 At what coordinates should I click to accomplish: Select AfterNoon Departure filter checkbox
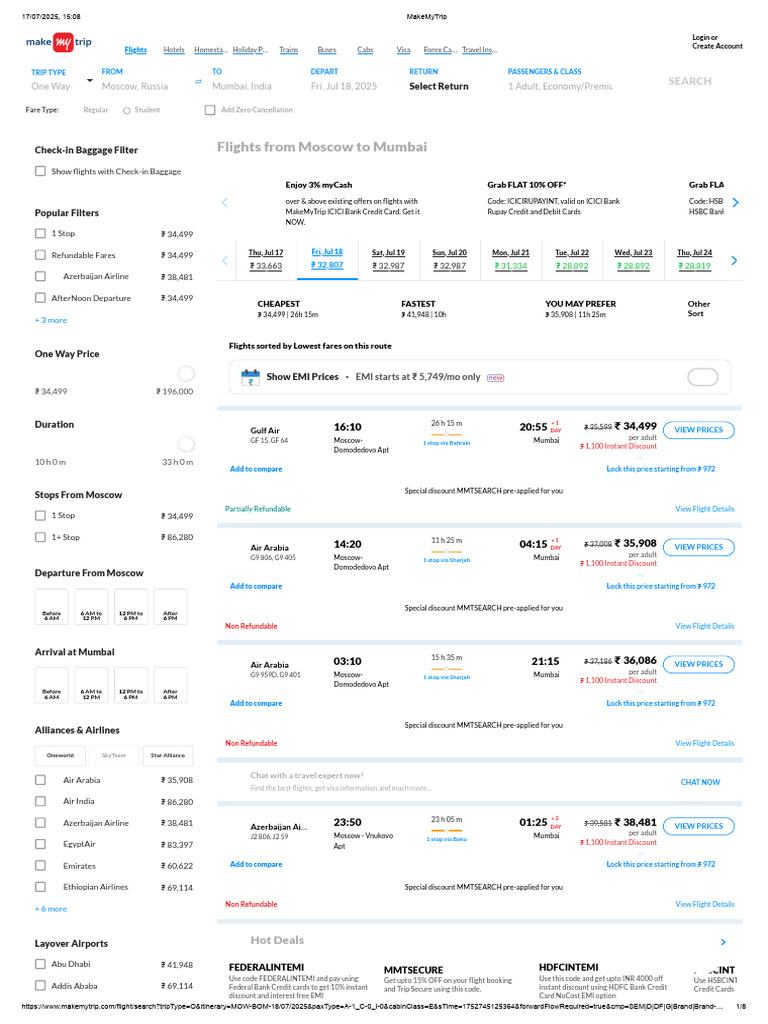click(40, 298)
